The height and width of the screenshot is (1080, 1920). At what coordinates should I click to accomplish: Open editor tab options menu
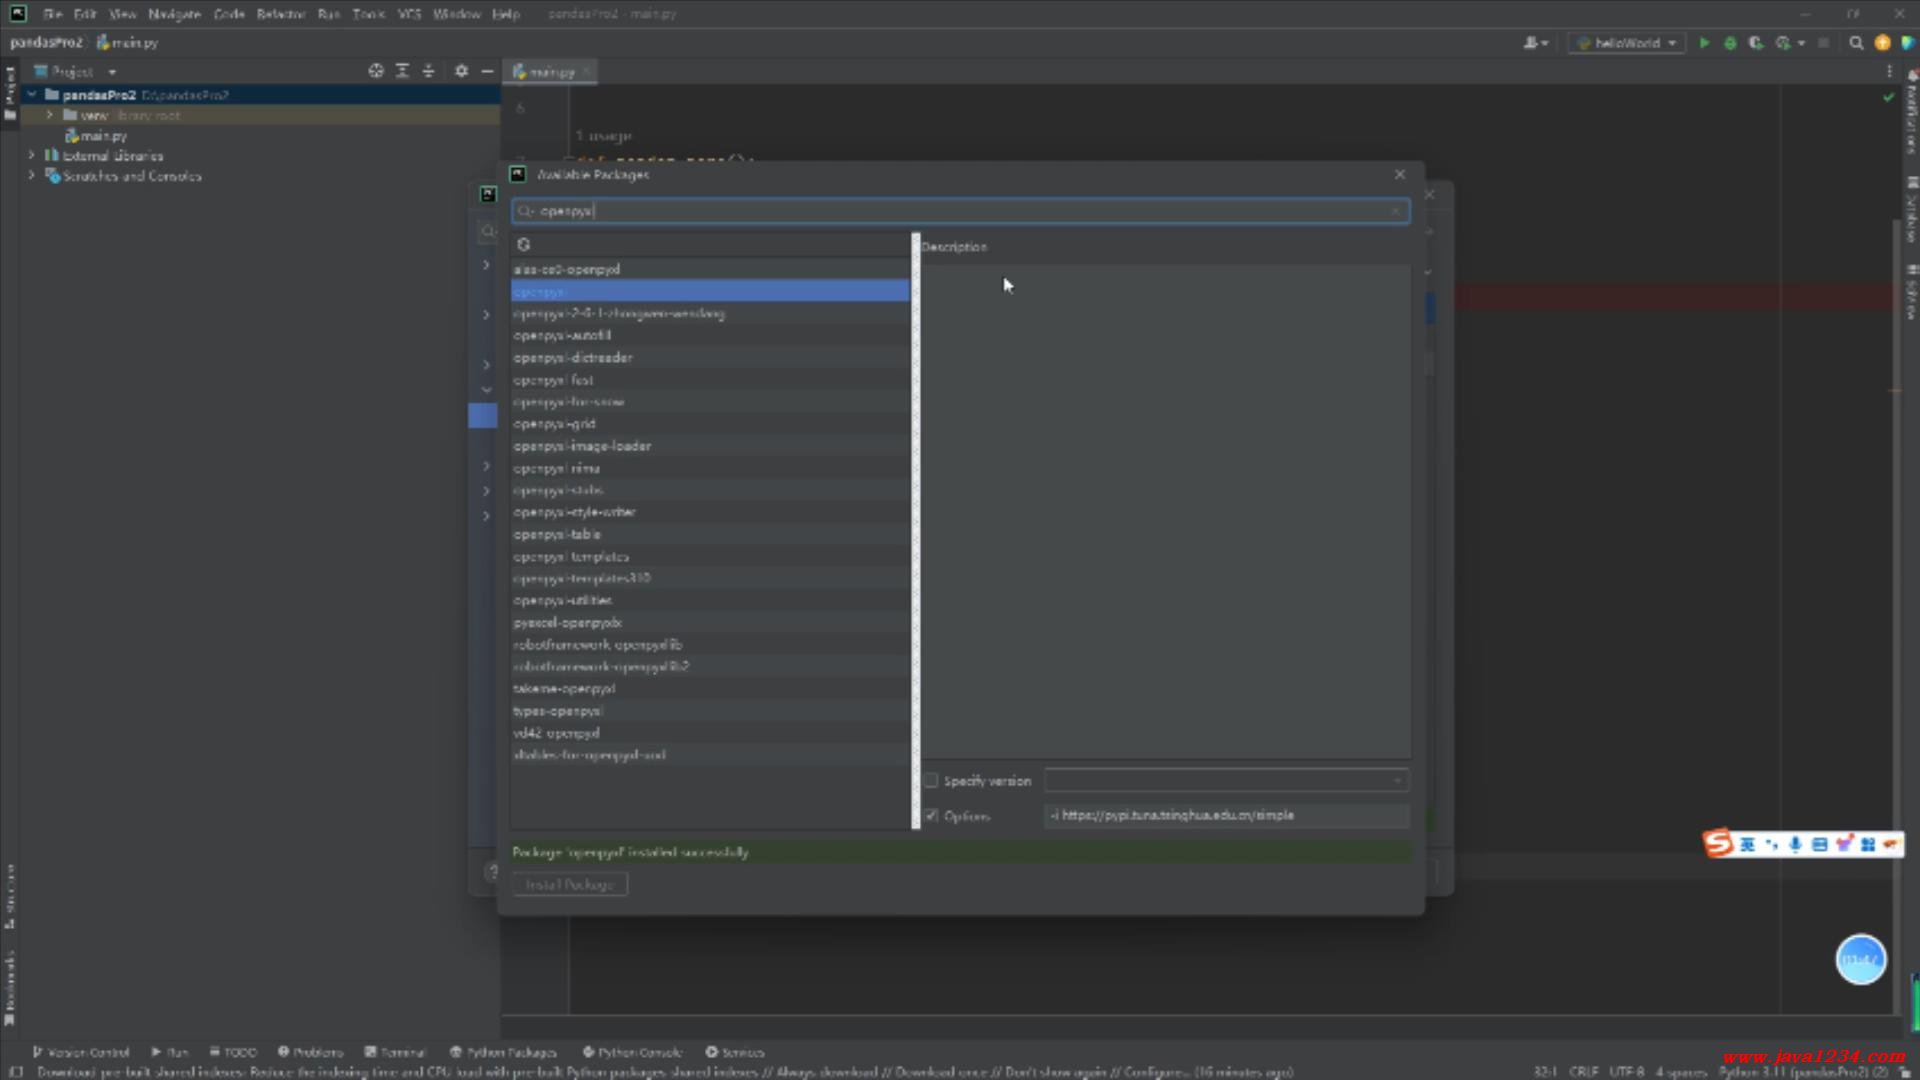click(1889, 71)
